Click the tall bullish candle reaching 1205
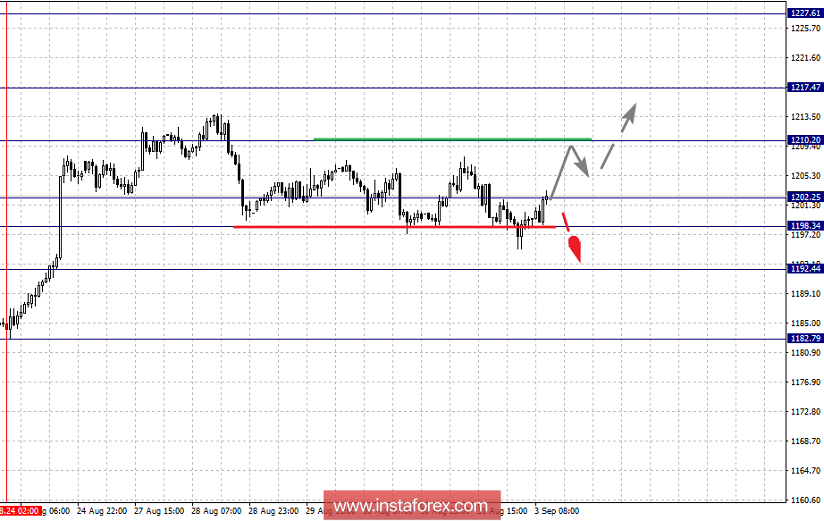This screenshot has width=824, height=521. click(x=60, y=218)
